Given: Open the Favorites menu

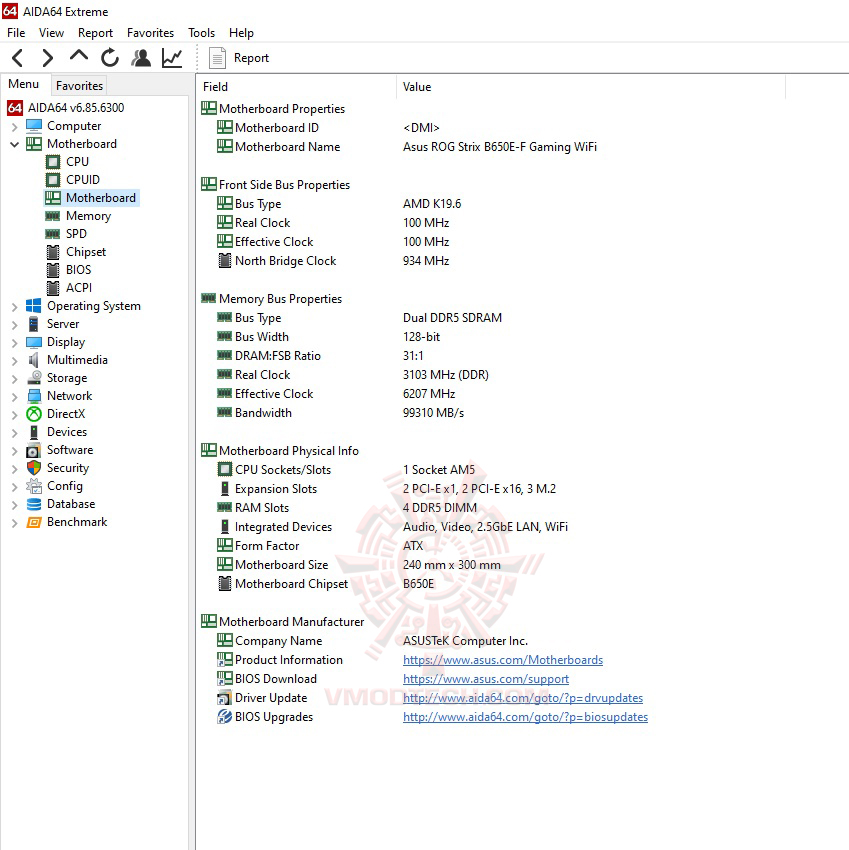Looking at the screenshot, I should 151,33.
